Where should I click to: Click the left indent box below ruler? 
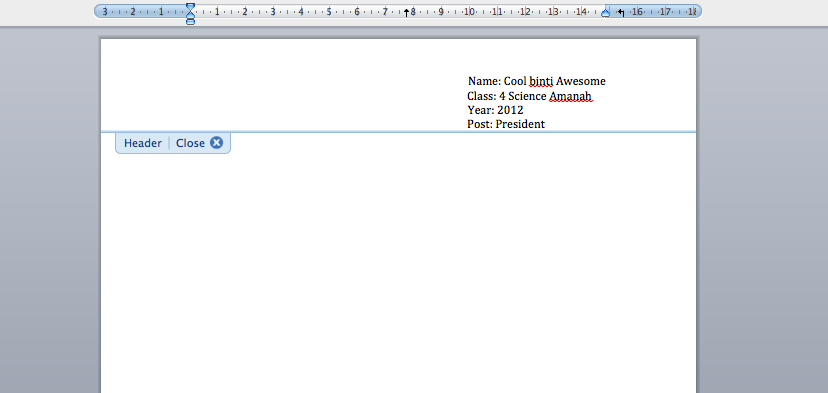[191, 22]
